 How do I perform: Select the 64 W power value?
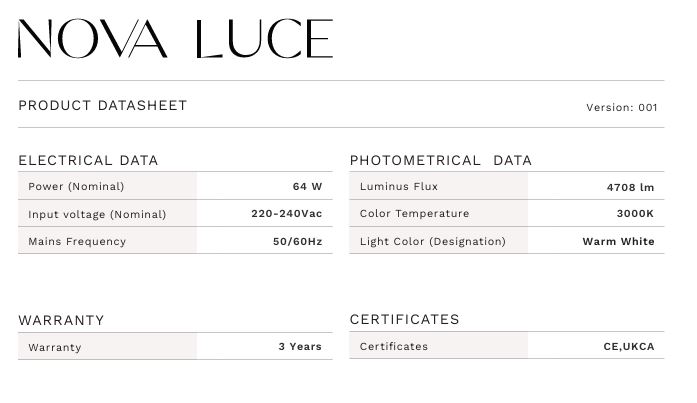click(307, 187)
